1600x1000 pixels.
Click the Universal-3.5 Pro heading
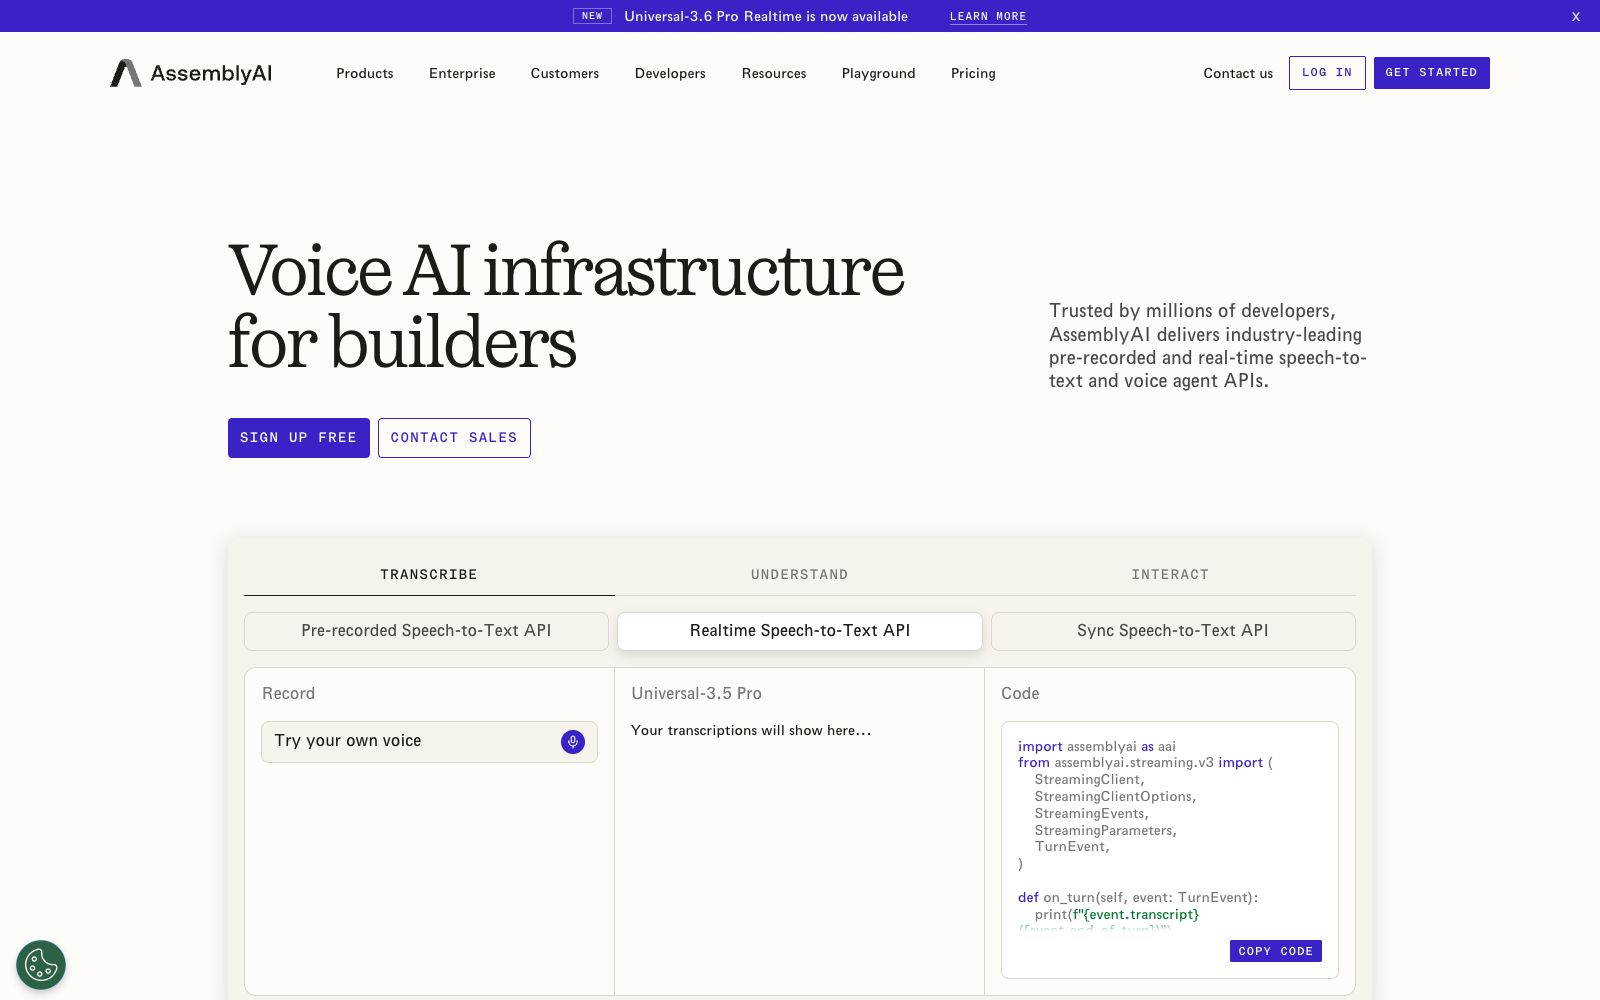[696, 693]
